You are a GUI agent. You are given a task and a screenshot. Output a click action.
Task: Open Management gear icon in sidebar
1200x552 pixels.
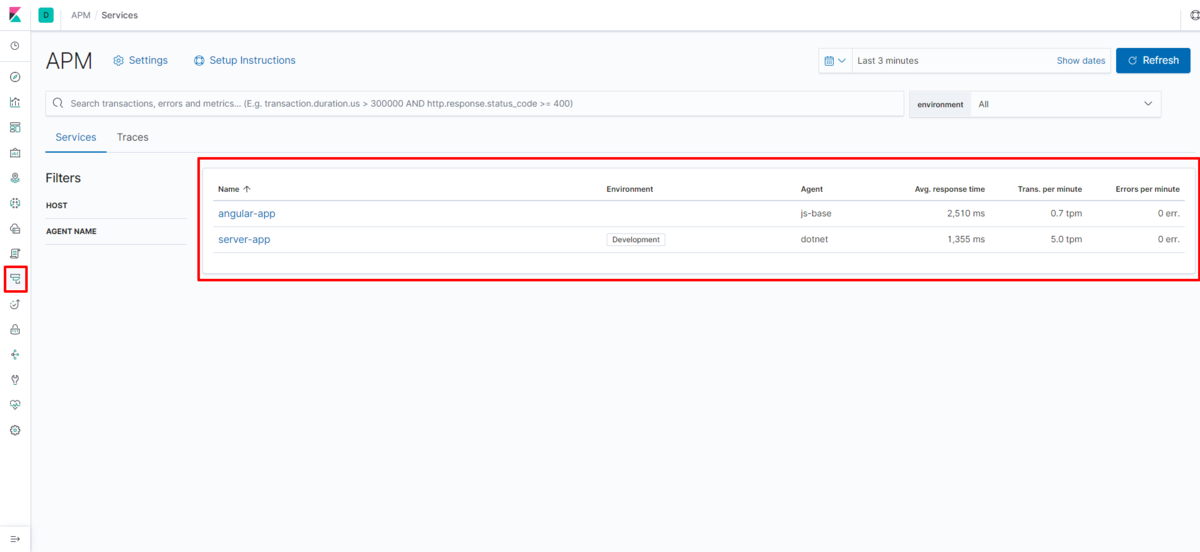pos(15,430)
